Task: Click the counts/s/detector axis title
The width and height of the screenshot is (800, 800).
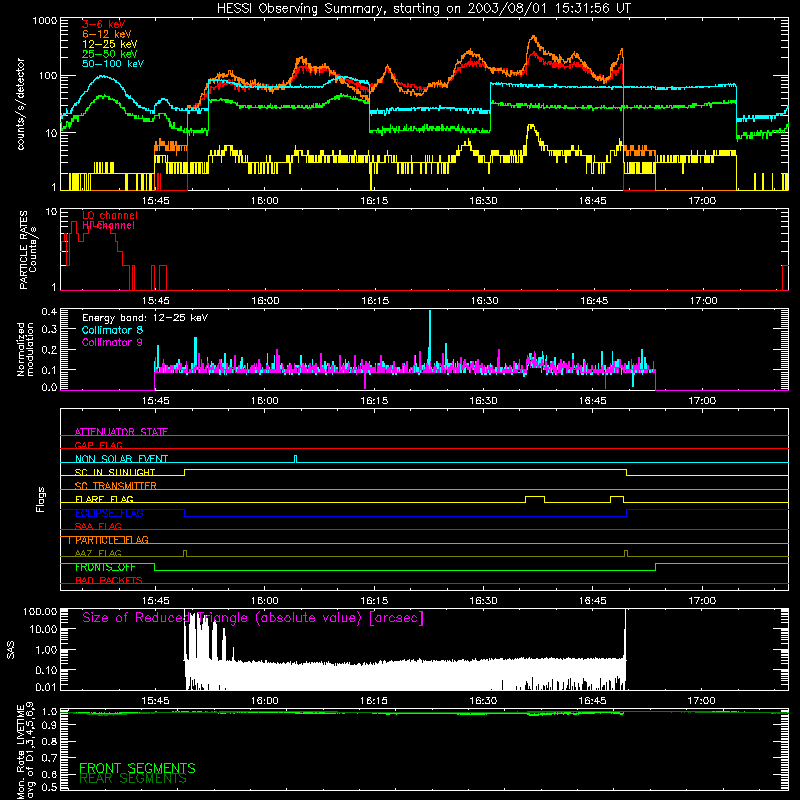Action: 20,104
